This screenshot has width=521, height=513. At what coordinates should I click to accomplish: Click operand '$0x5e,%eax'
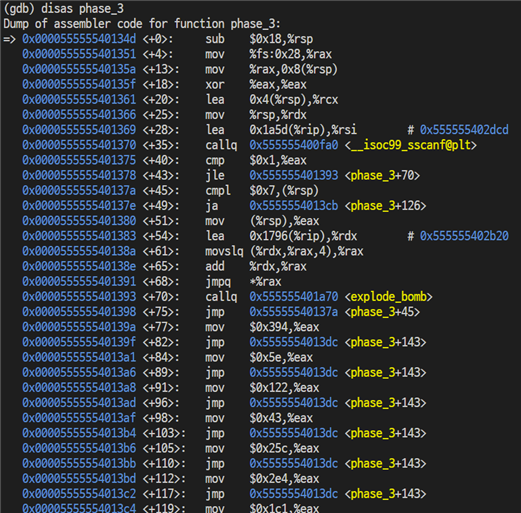[281, 357]
